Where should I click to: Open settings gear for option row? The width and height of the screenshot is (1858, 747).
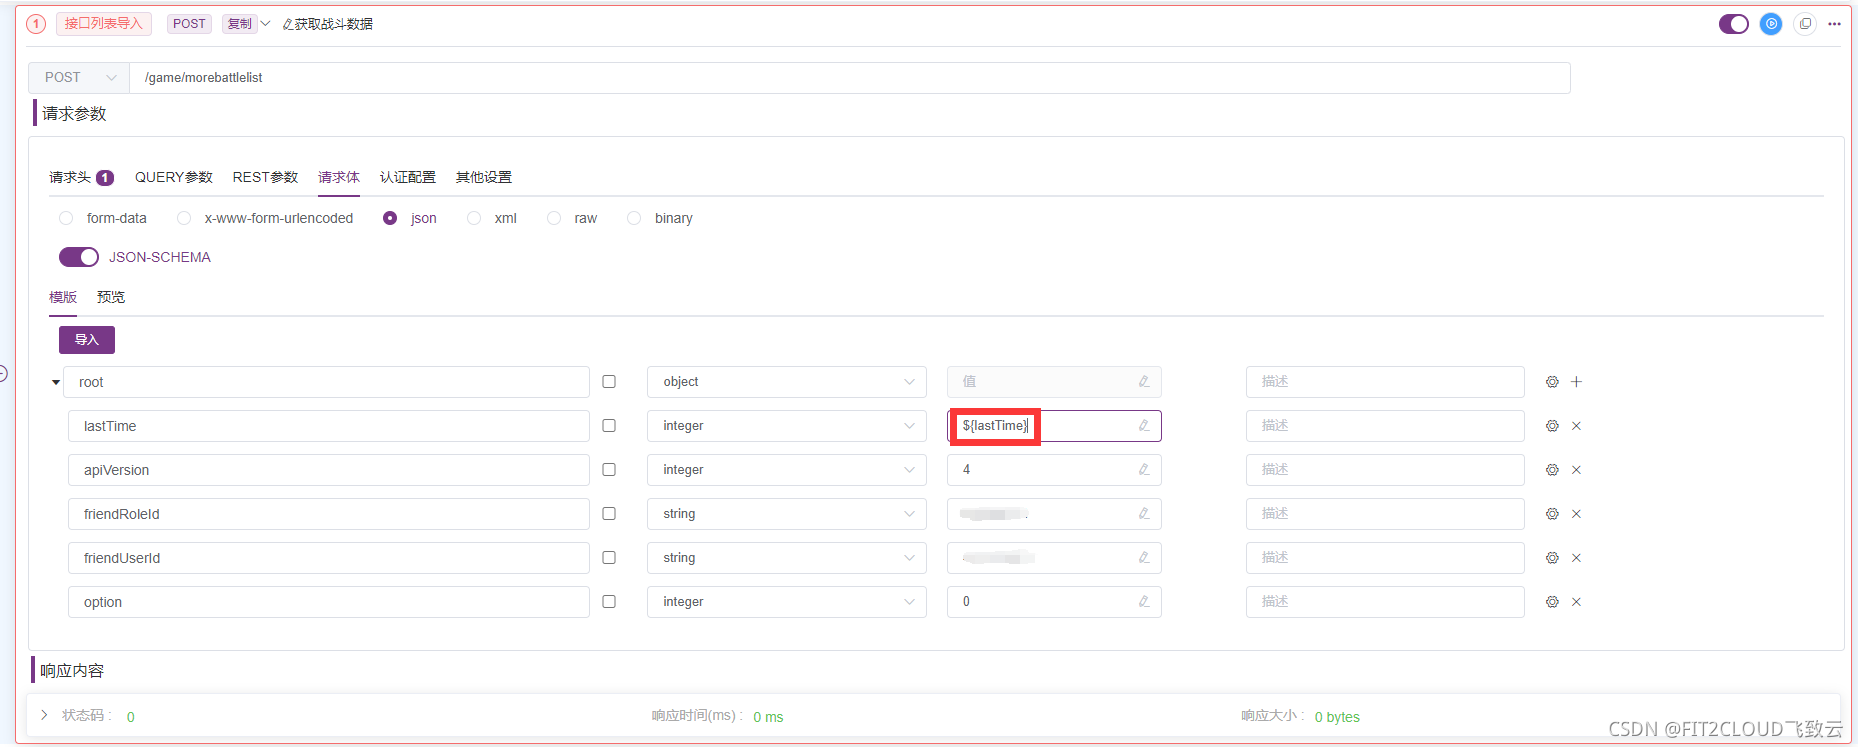[x=1552, y=602]
